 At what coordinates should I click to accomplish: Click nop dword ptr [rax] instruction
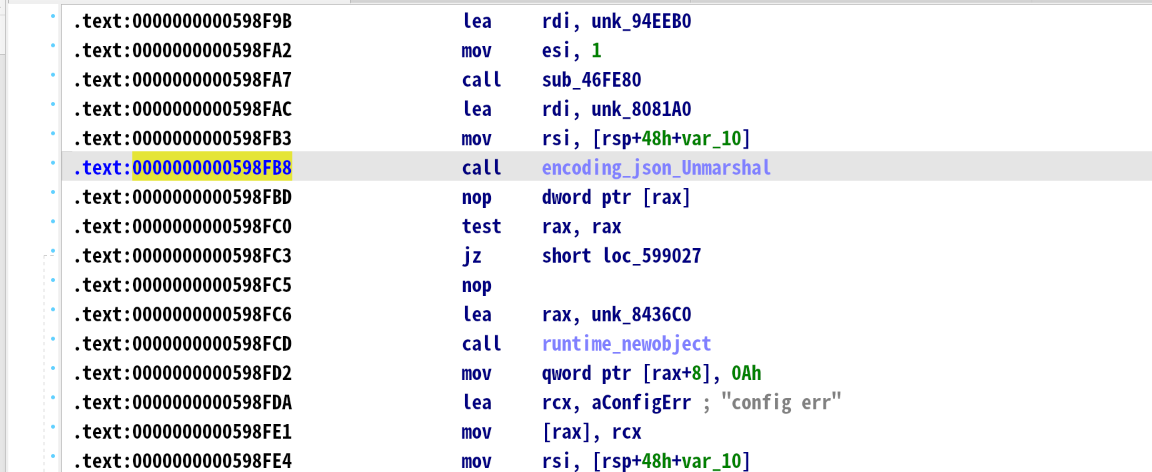tap(576, 197)
